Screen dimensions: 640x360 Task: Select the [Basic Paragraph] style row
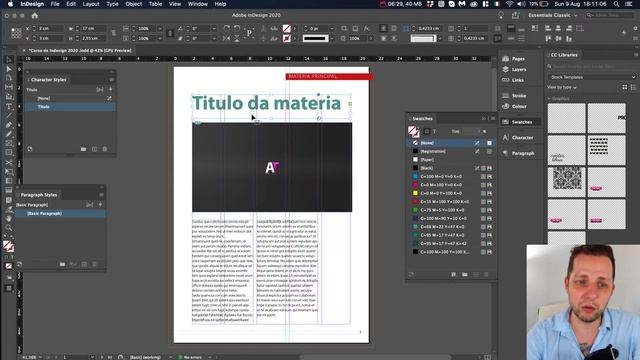pyautogui.click(x=61, y=213)
